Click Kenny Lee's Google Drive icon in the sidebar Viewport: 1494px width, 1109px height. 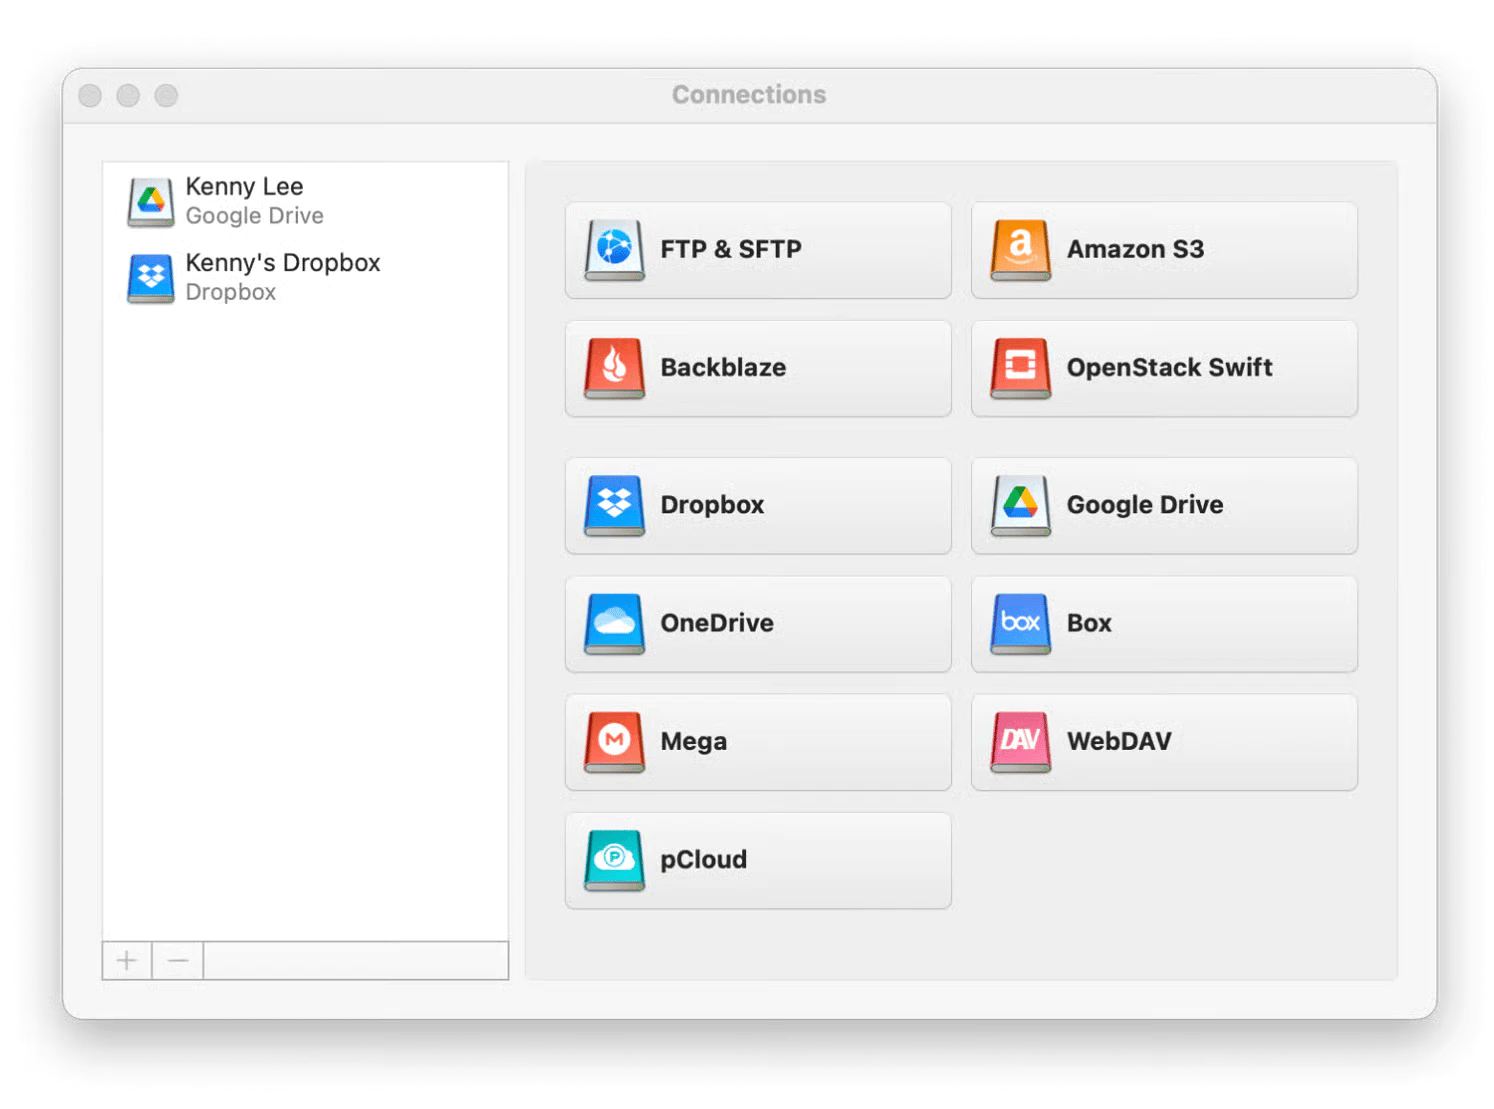click(151, 201)
